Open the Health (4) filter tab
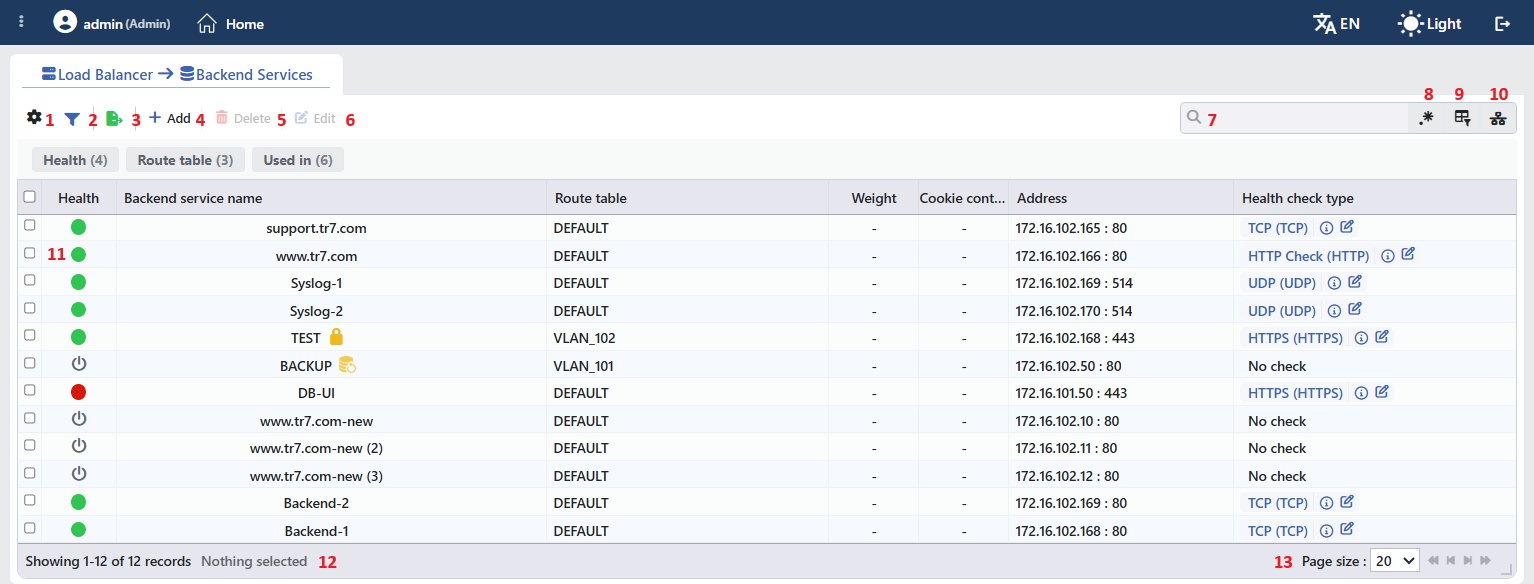This screenshot has width=1534, height=584. 75,160
